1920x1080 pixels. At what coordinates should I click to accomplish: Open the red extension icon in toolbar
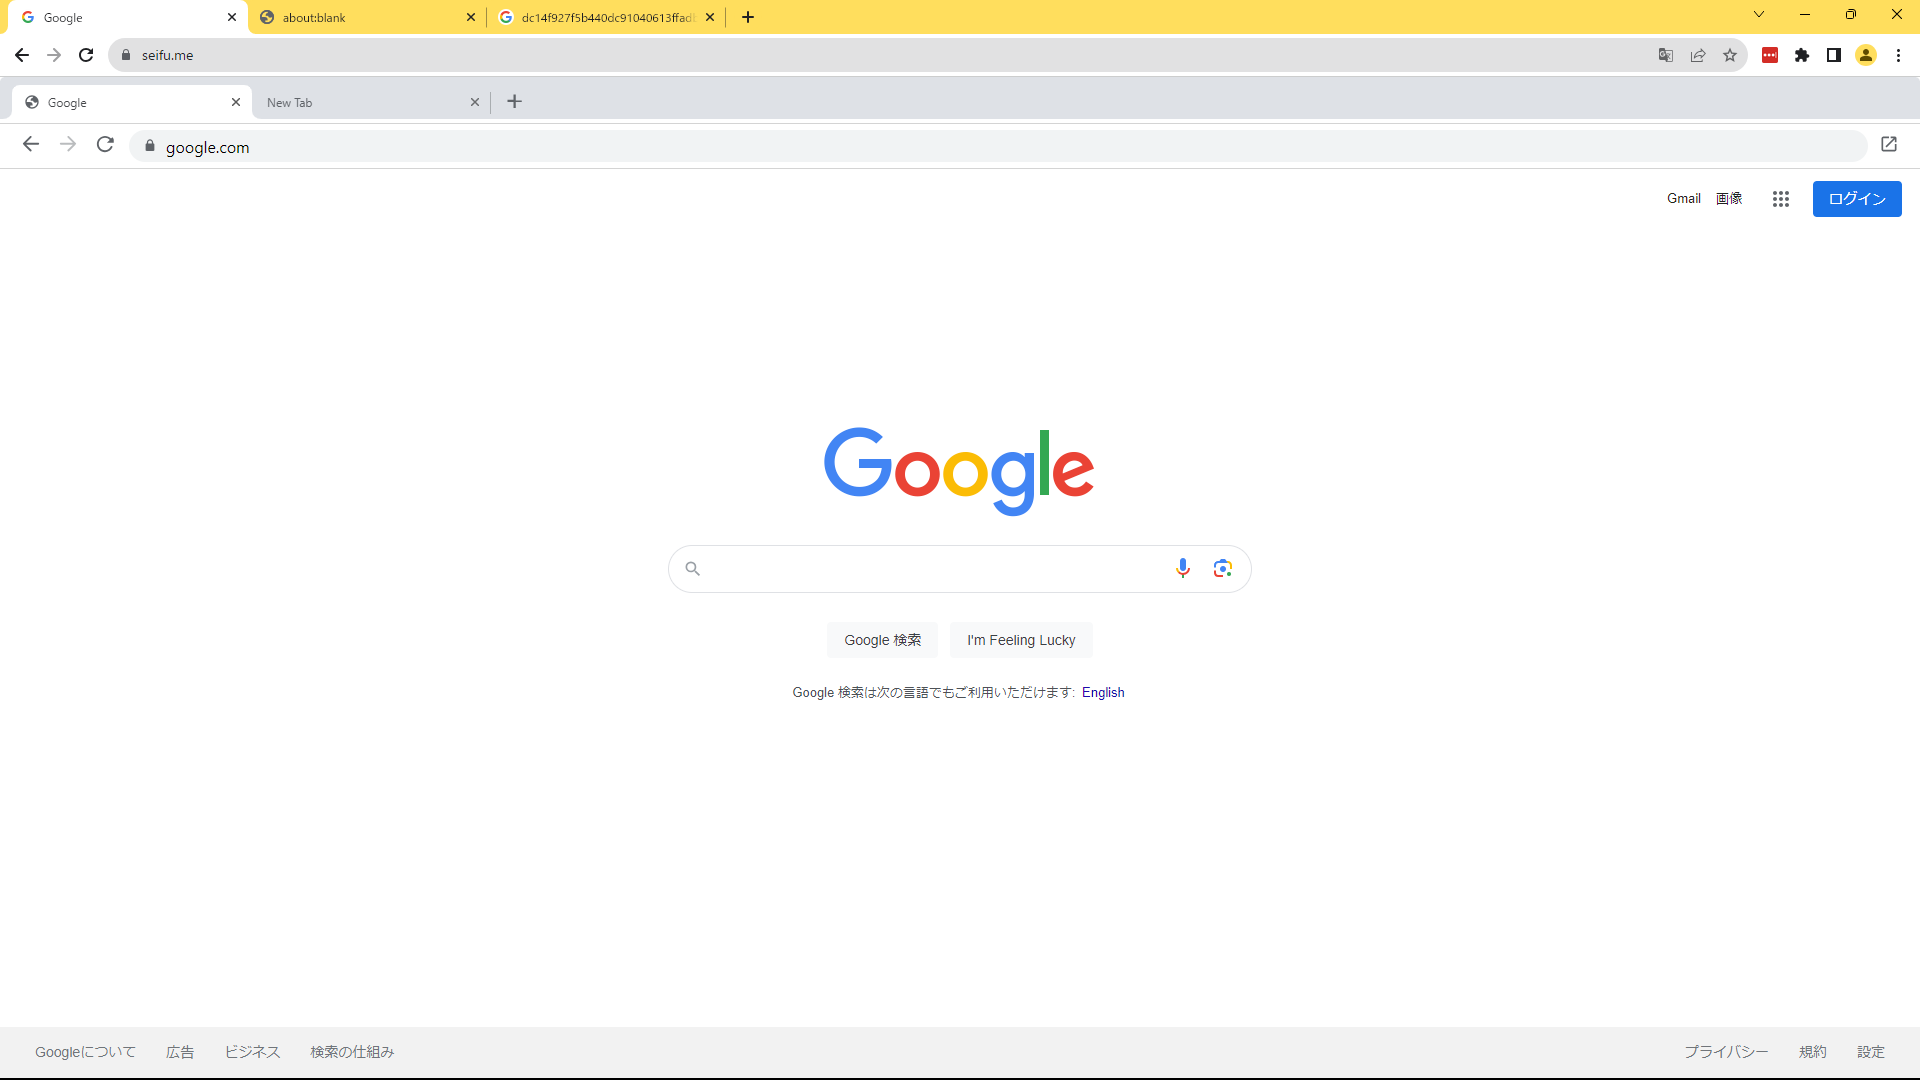click(1770, 55)
